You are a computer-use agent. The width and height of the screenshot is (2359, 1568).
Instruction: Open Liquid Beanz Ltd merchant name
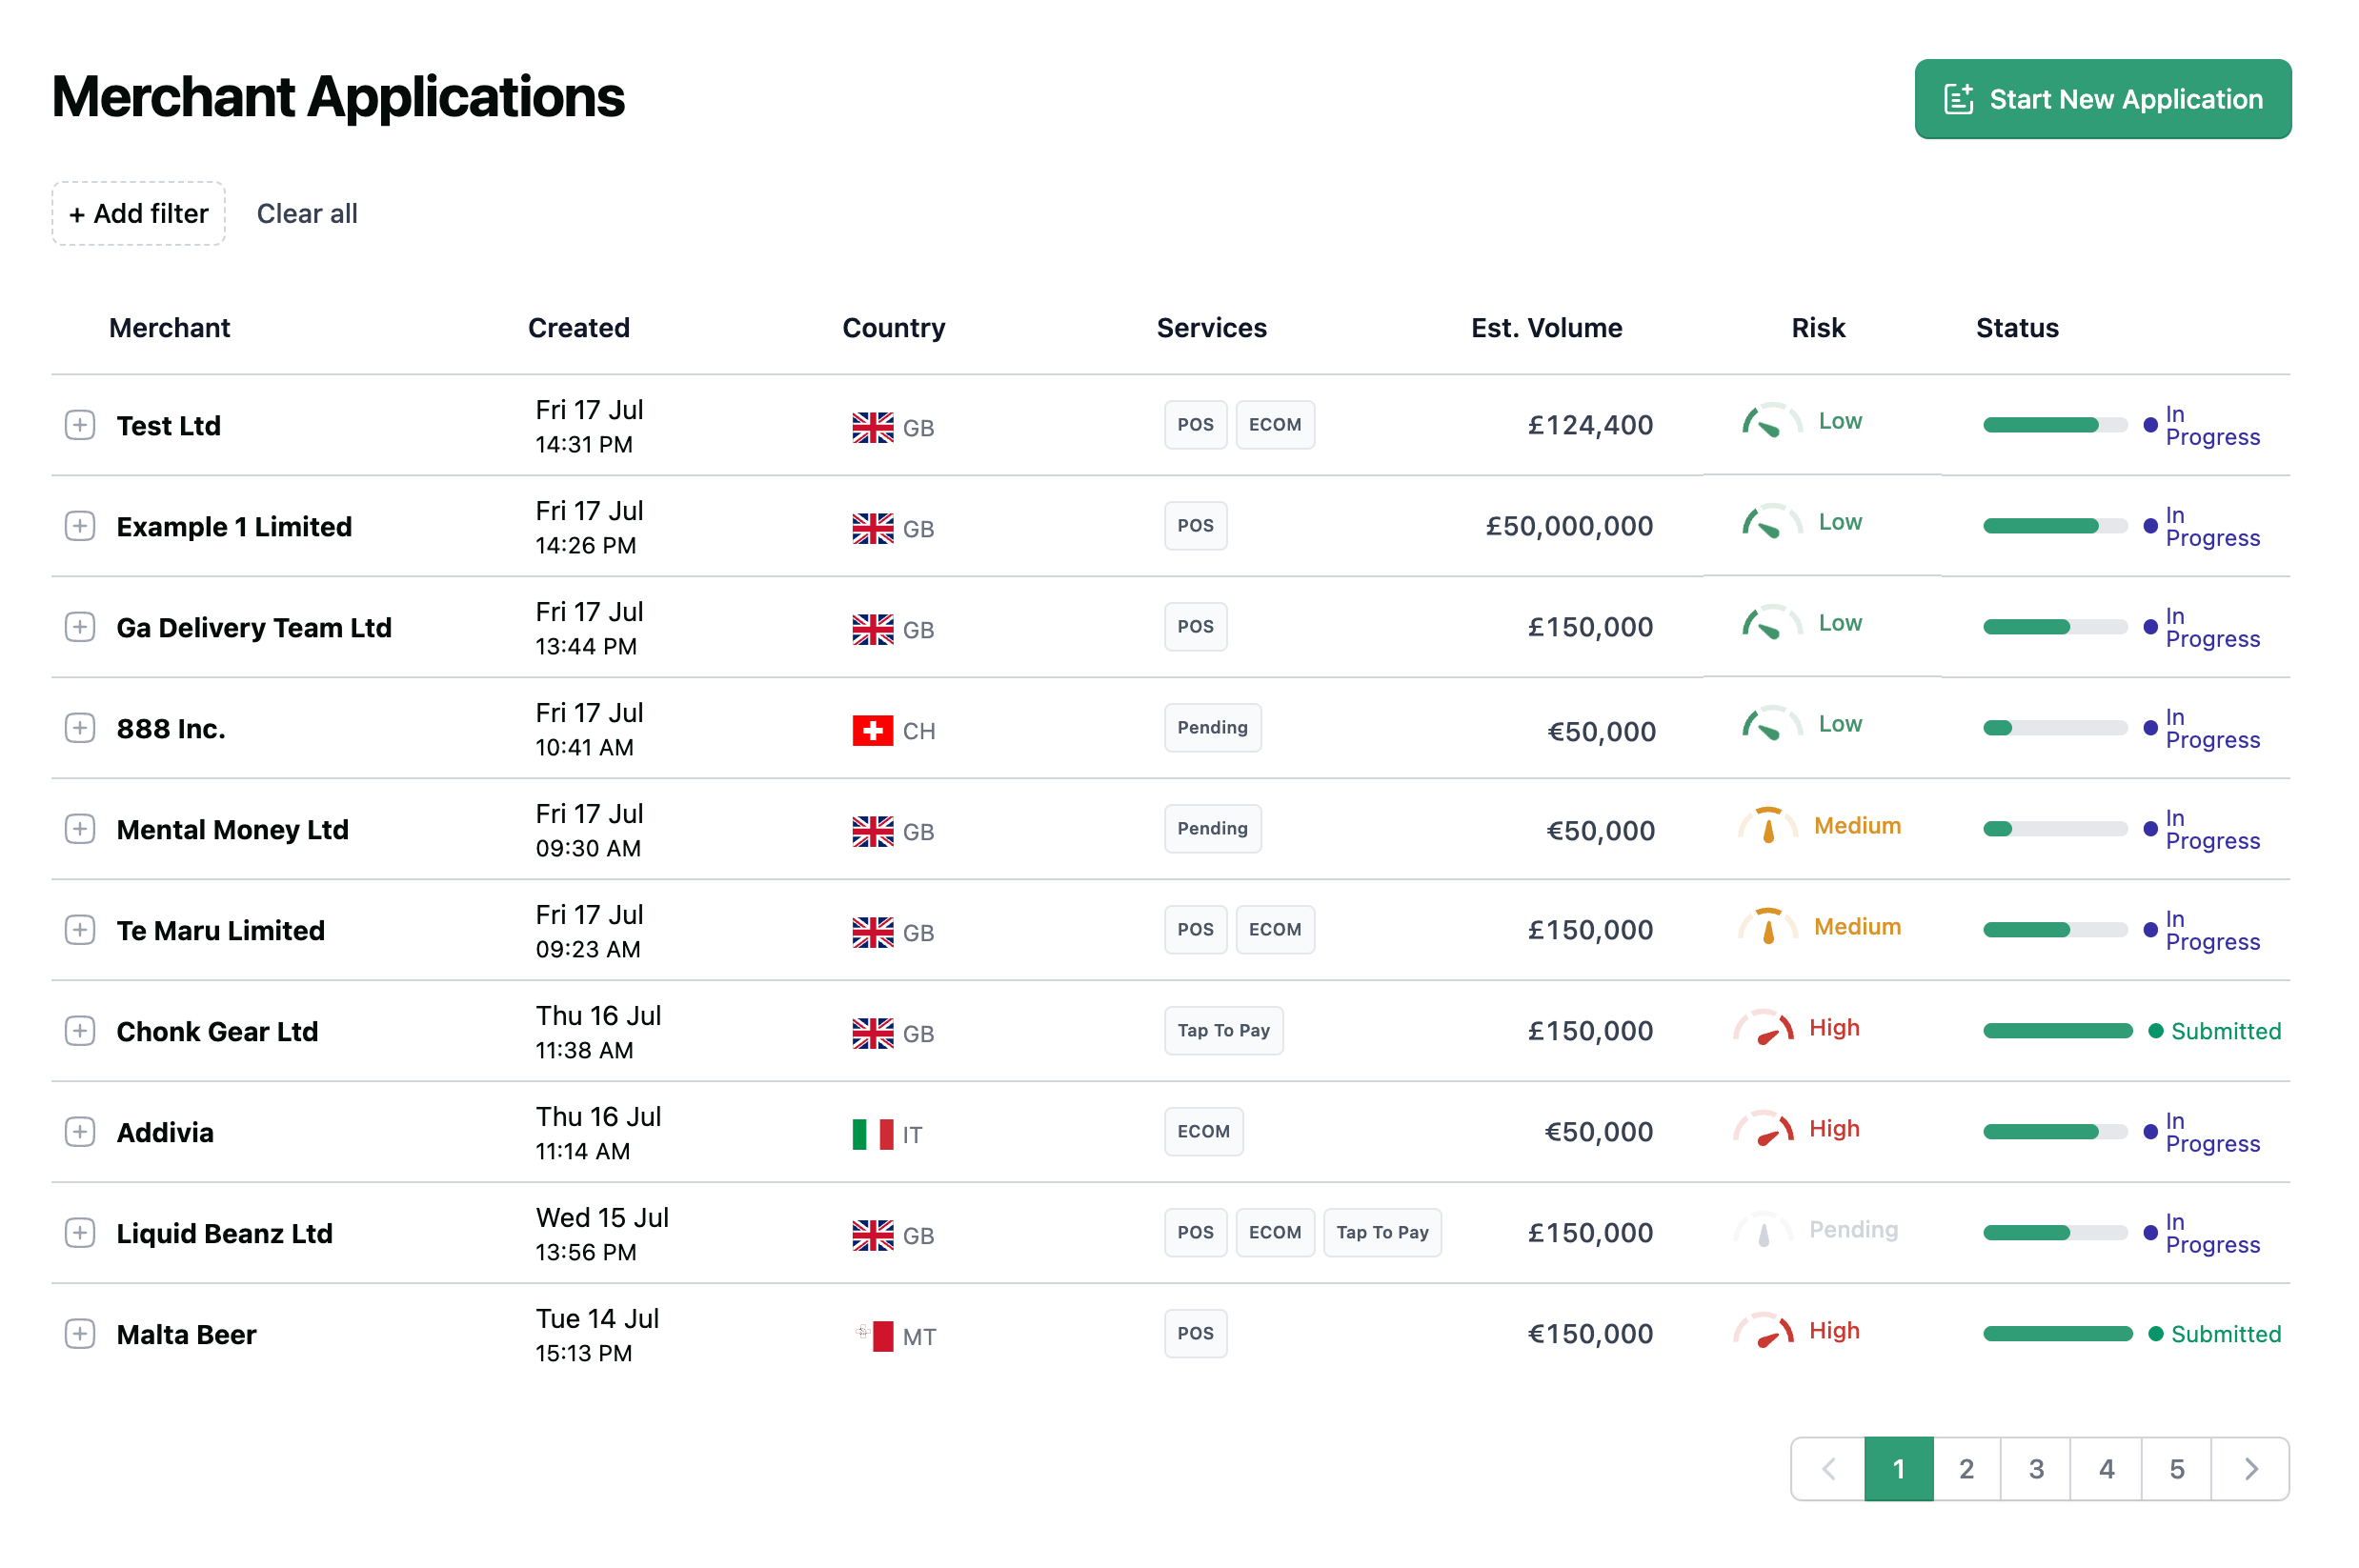224,1234
